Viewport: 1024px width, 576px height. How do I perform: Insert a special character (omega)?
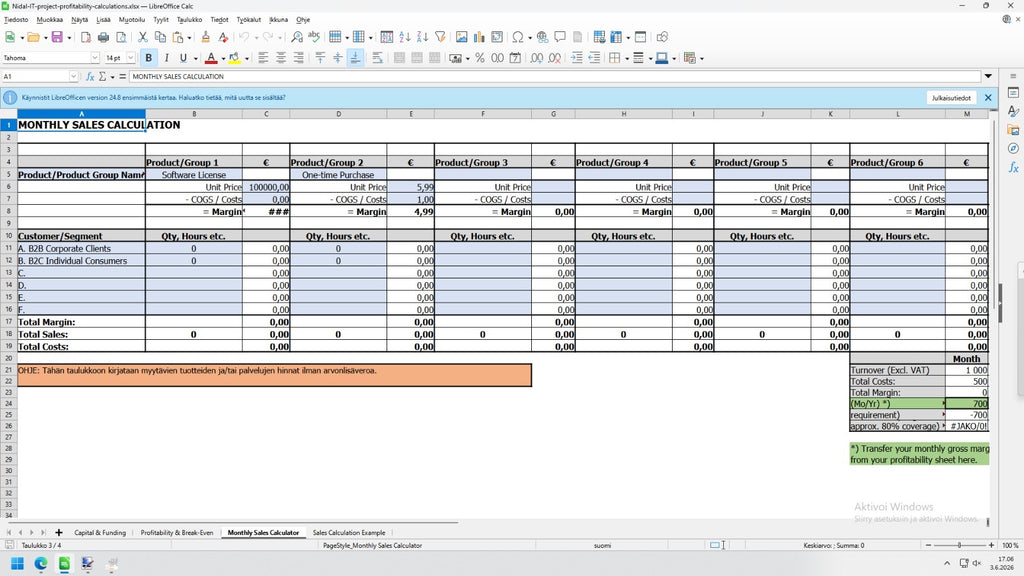[x=518, y=37]
